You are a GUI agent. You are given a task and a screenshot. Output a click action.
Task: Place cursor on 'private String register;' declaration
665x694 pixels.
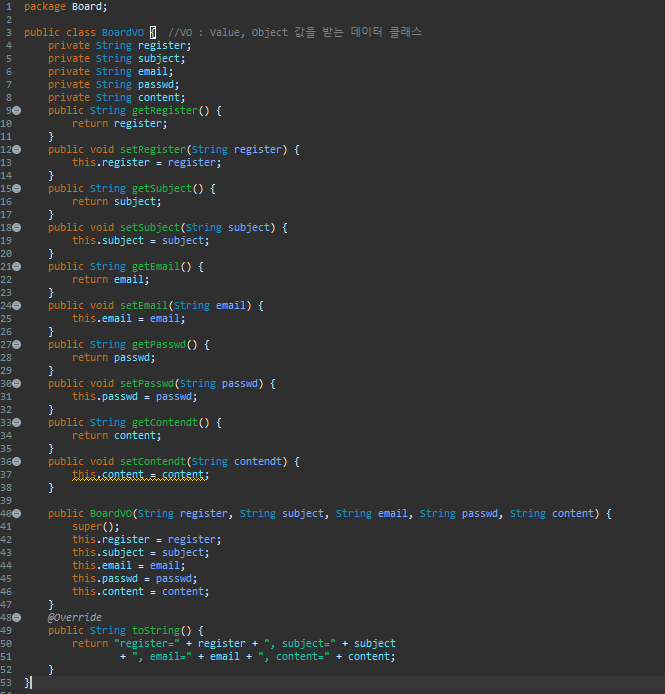click(x=120, y=46)
